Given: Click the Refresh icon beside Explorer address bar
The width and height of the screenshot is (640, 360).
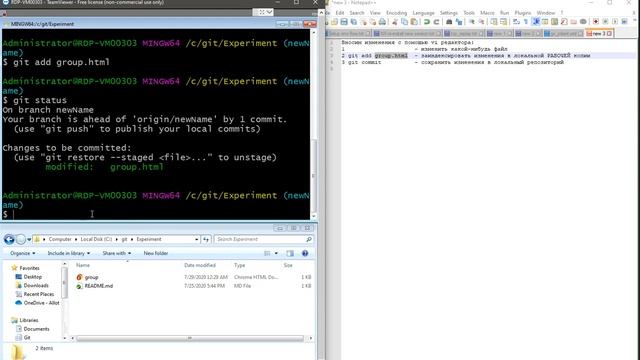Looking at the screenshot, I should tap(206, 239).
